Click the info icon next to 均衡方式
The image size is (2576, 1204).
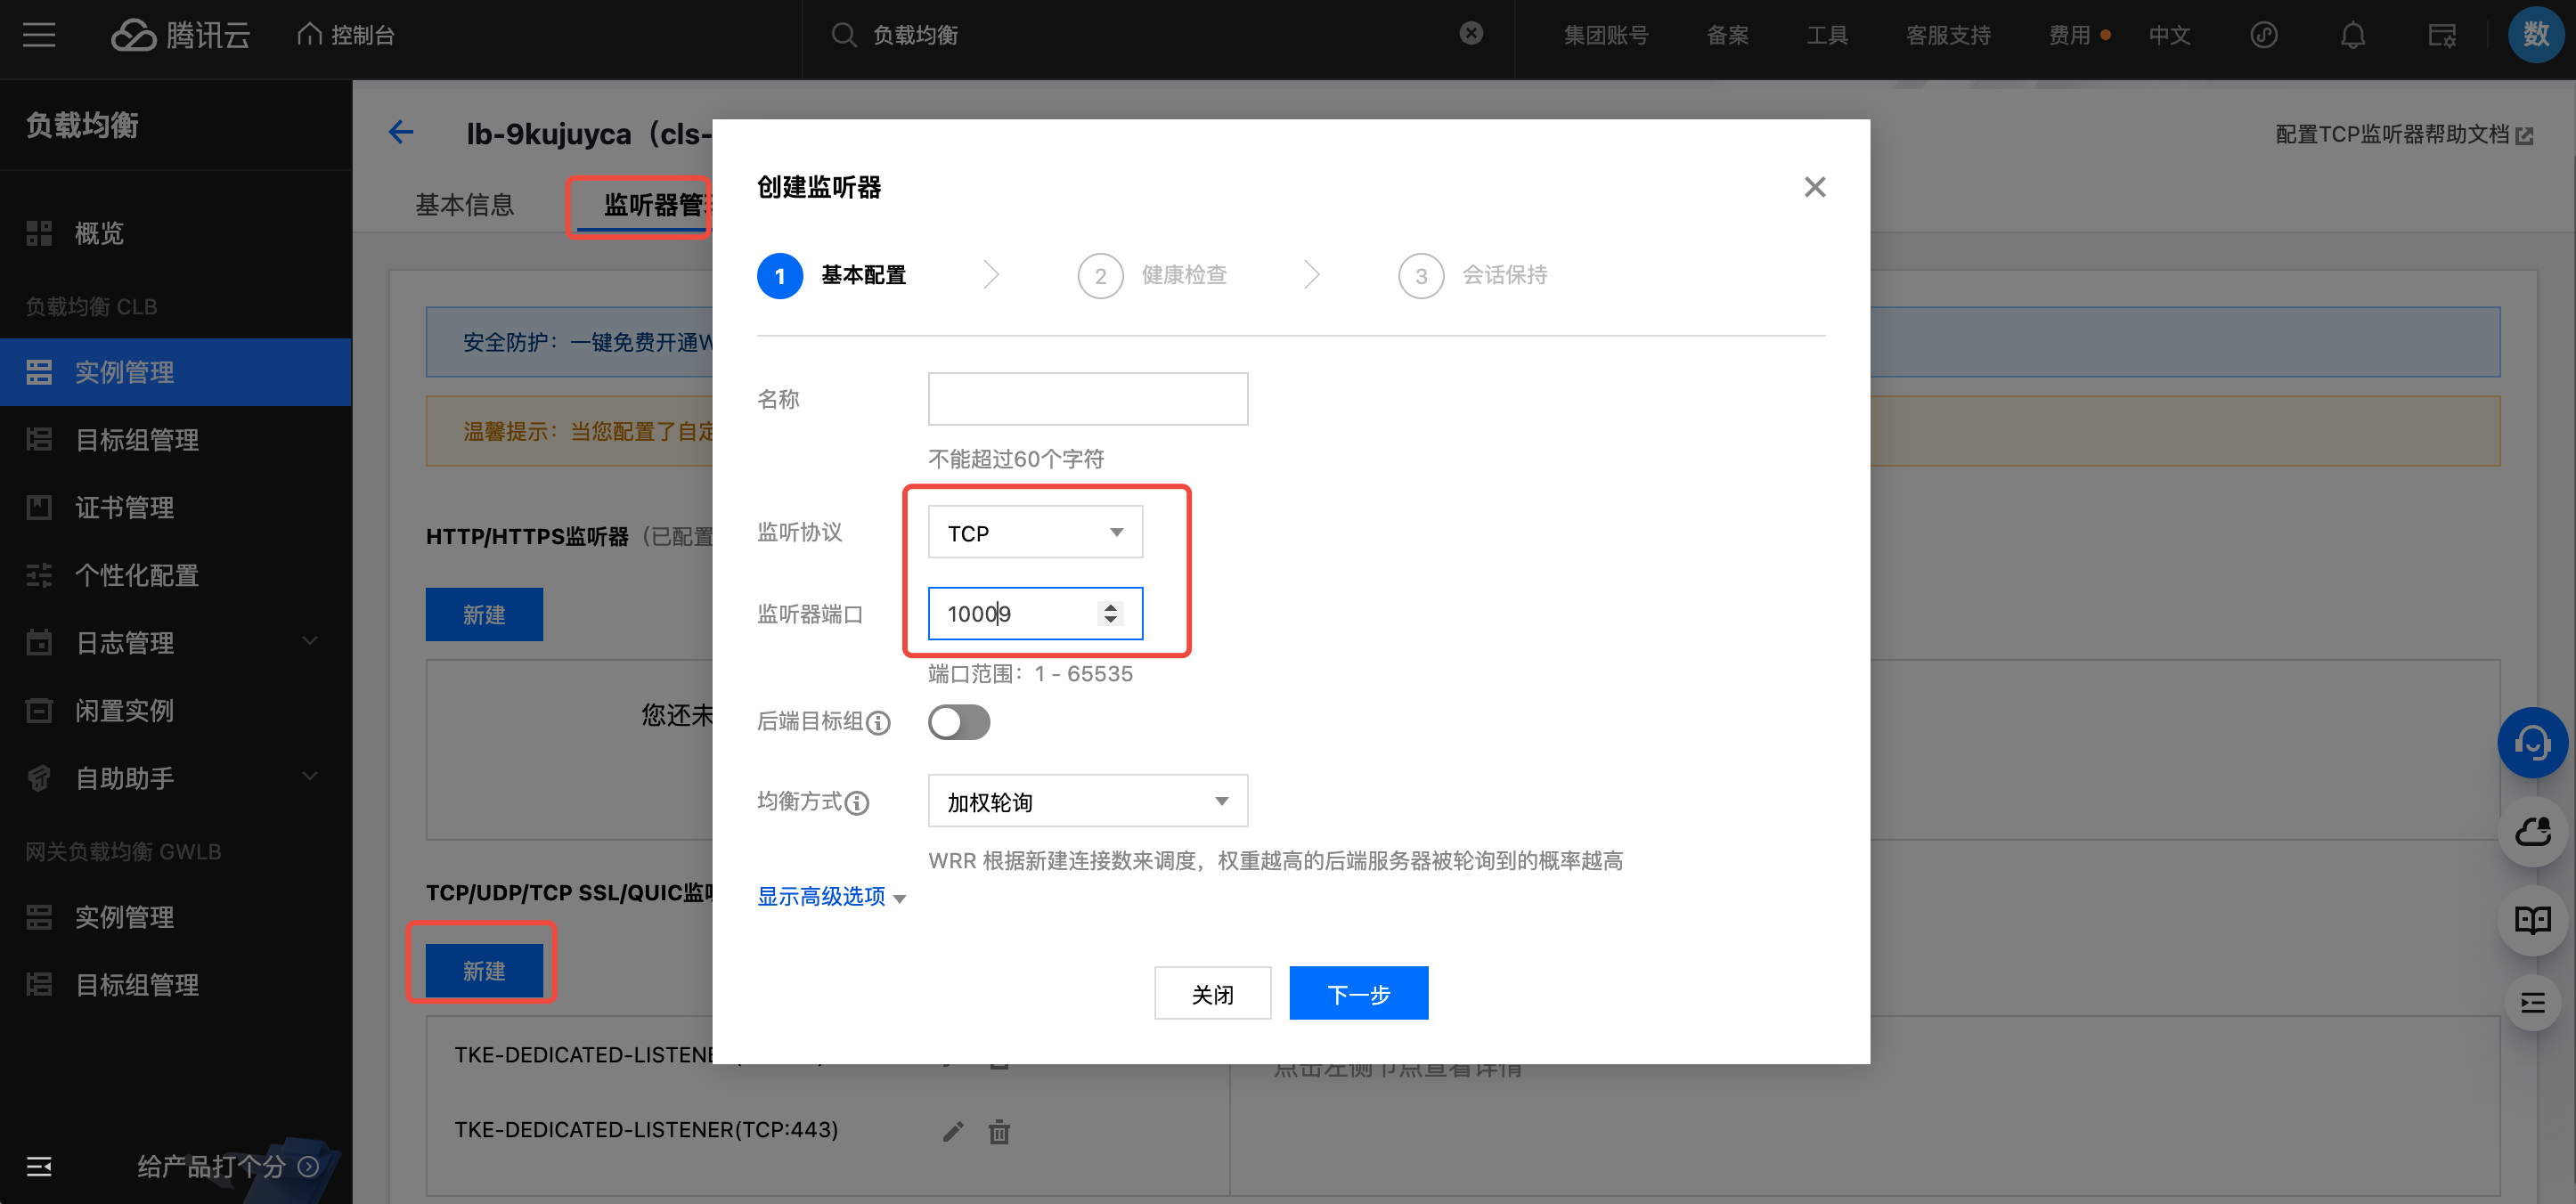(857, 802)
